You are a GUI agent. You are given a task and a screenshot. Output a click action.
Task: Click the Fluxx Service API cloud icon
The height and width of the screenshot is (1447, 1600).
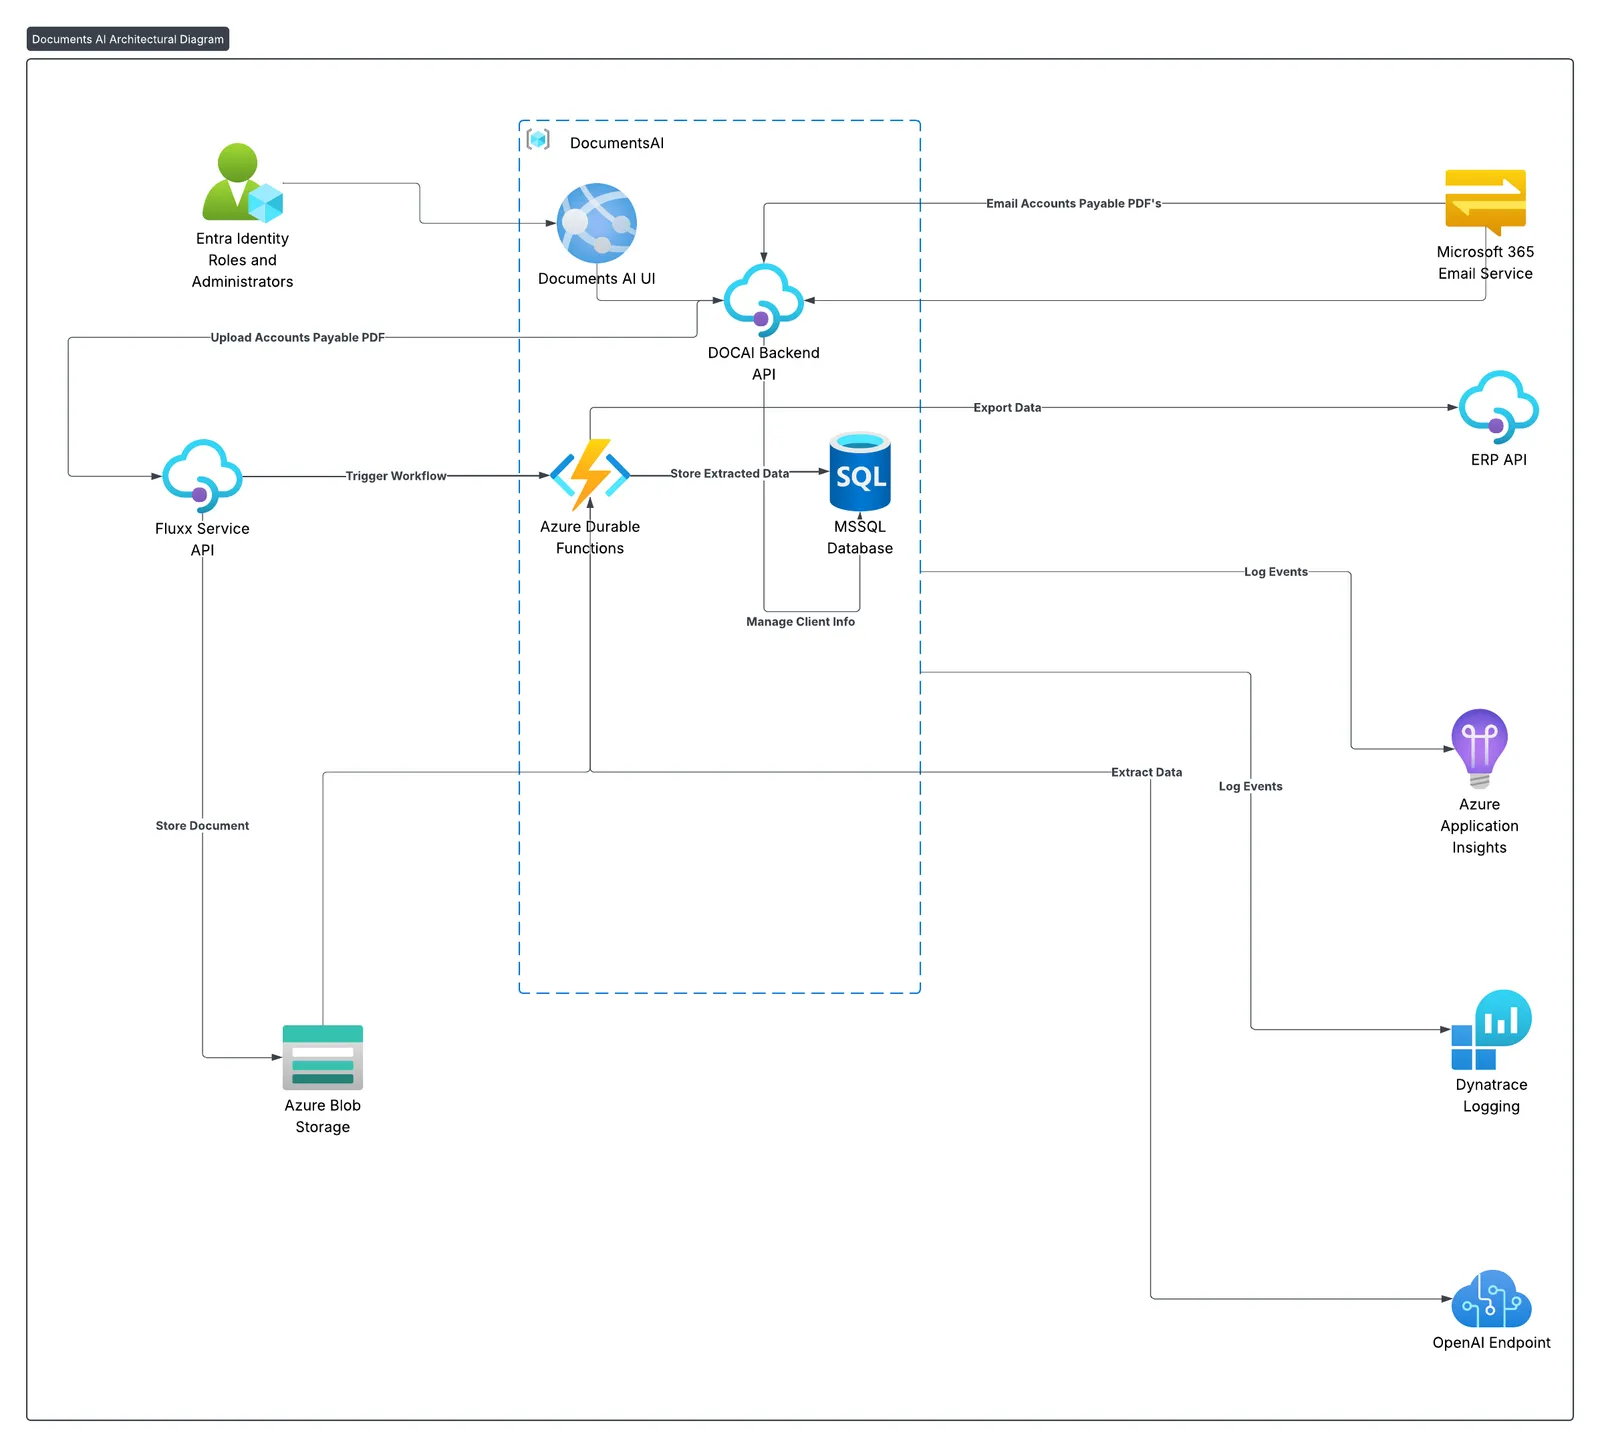[202, 476]
